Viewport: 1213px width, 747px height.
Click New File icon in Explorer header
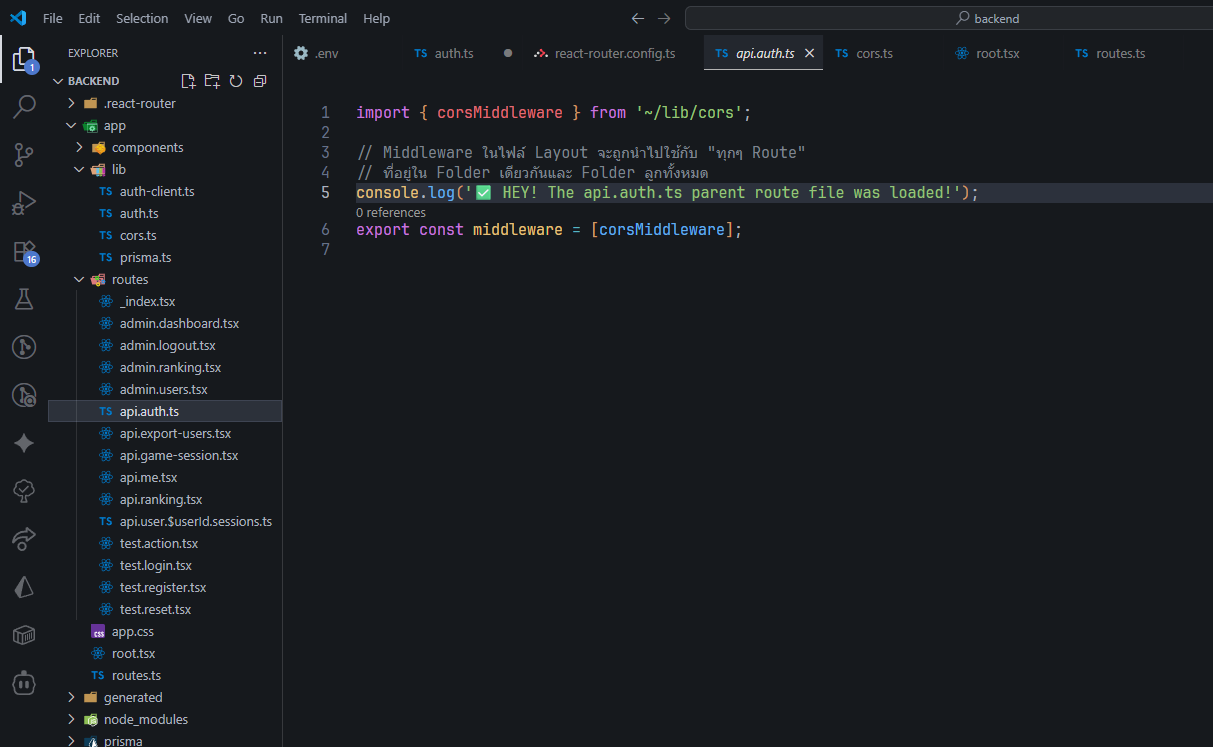[x=188, y=81]
